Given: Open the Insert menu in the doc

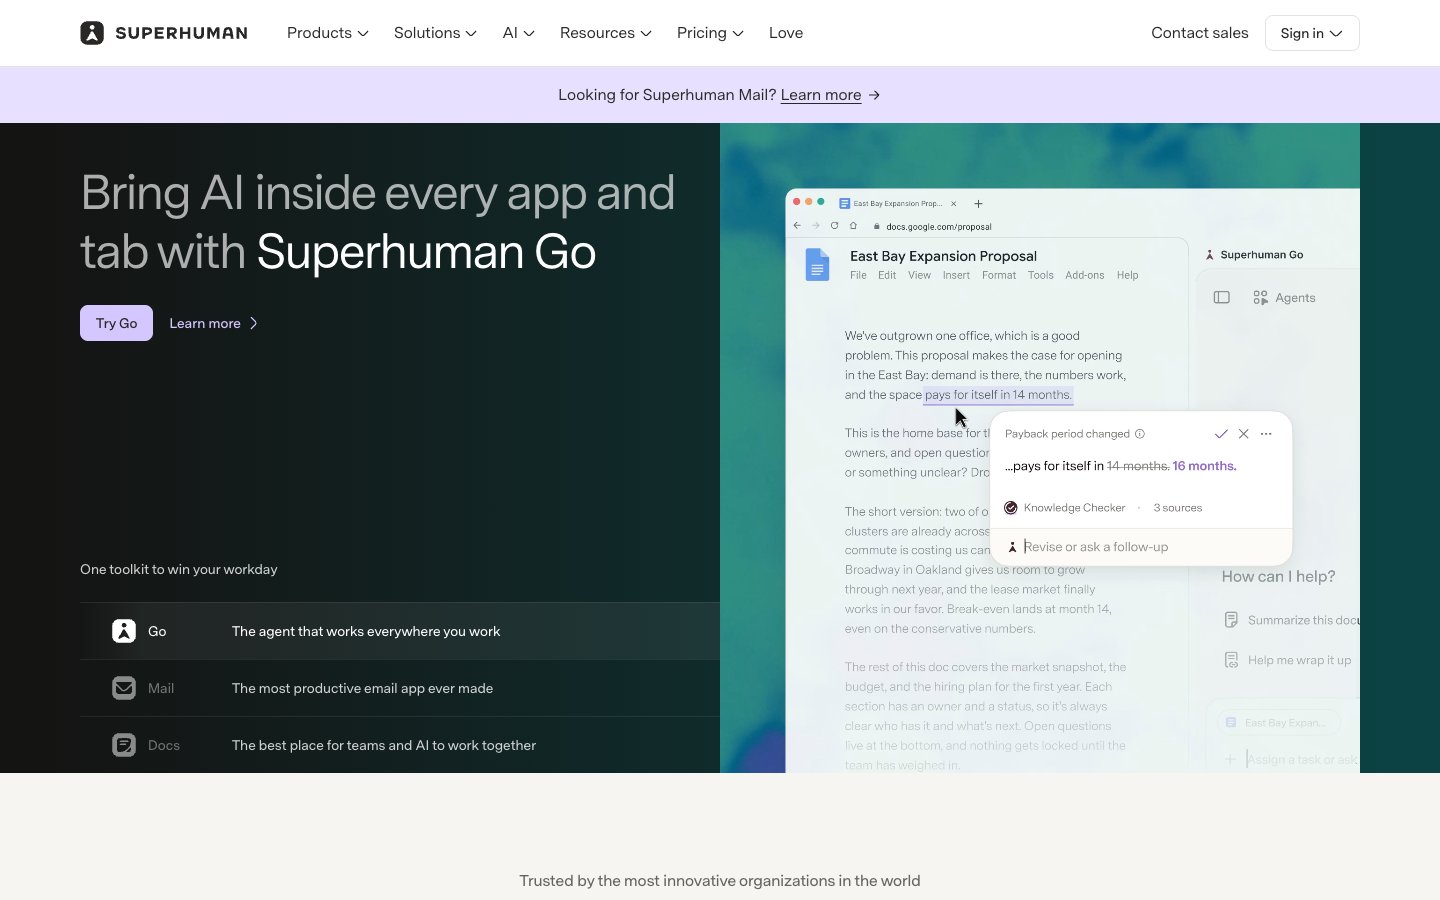Looking at the screenshot, I should click(956, 275).
